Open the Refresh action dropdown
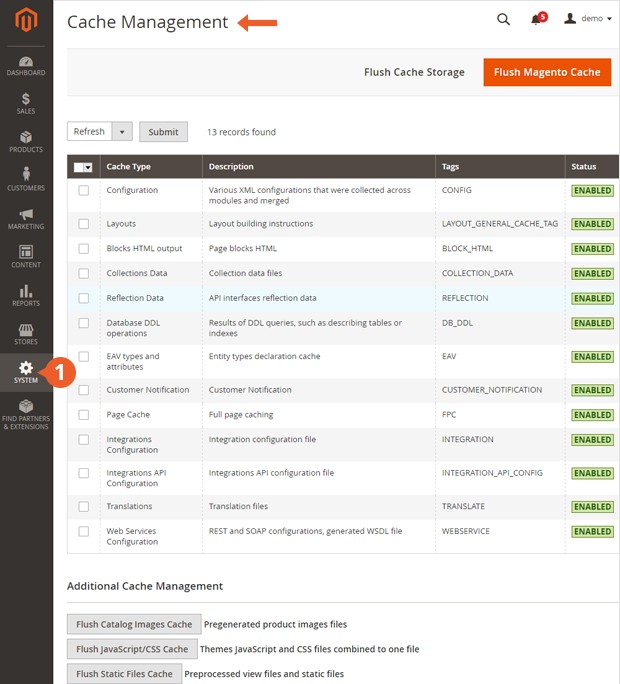620x684 pixels. [x=122, y=132]
